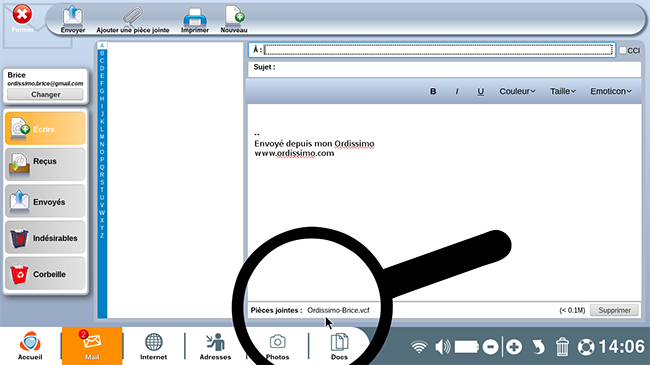This screenshot has height=365, width=650.
Task: Open Docs in taskbar
Action: (339, 346)
